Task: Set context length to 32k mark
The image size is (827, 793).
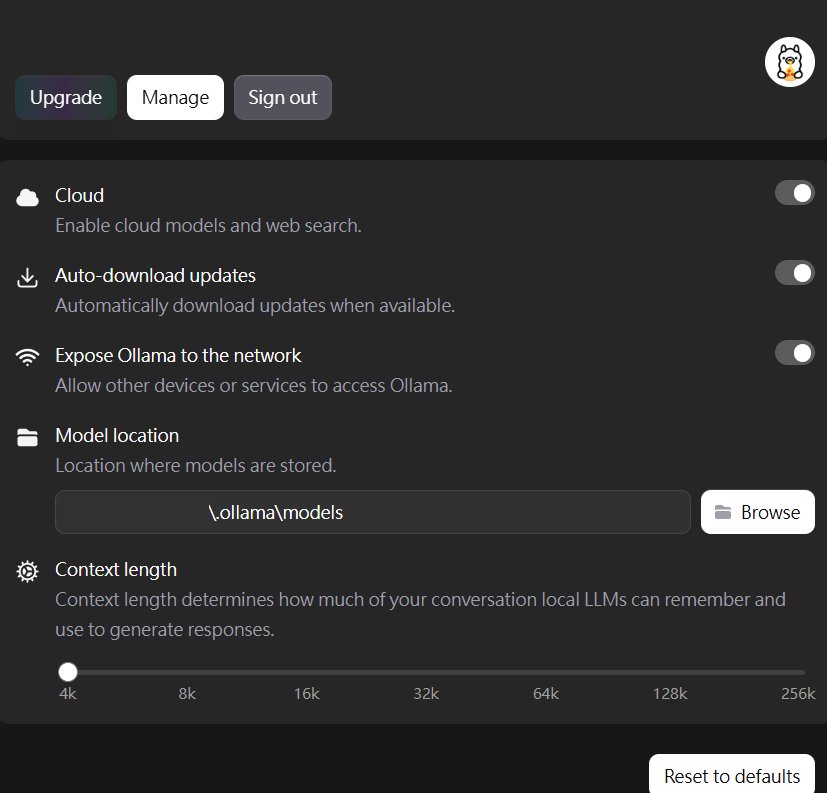Action: point(428,672)
